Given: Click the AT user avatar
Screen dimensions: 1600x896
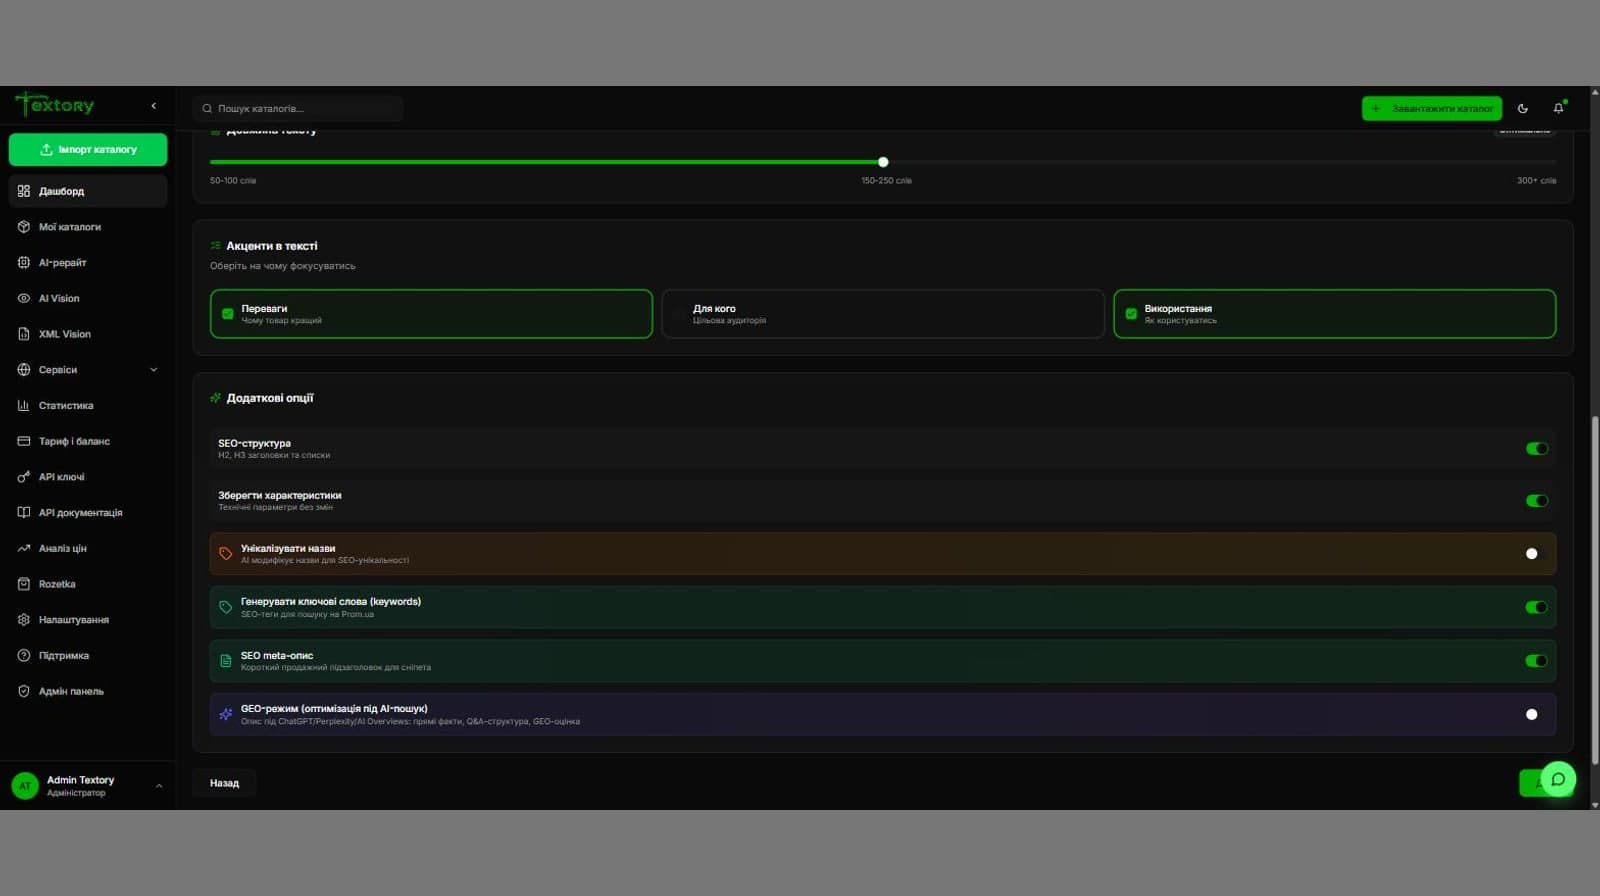Looking at the screenshot, I should [x=25, y=786].
